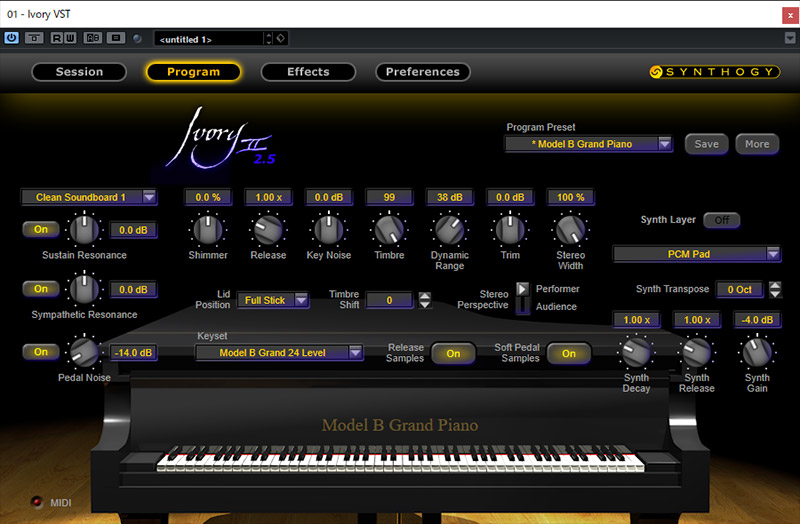This screenshot has width=800, height=524.
Task: Toggle Pedal Noise On button
Action: pyautogui.click(x=41, y=352)
